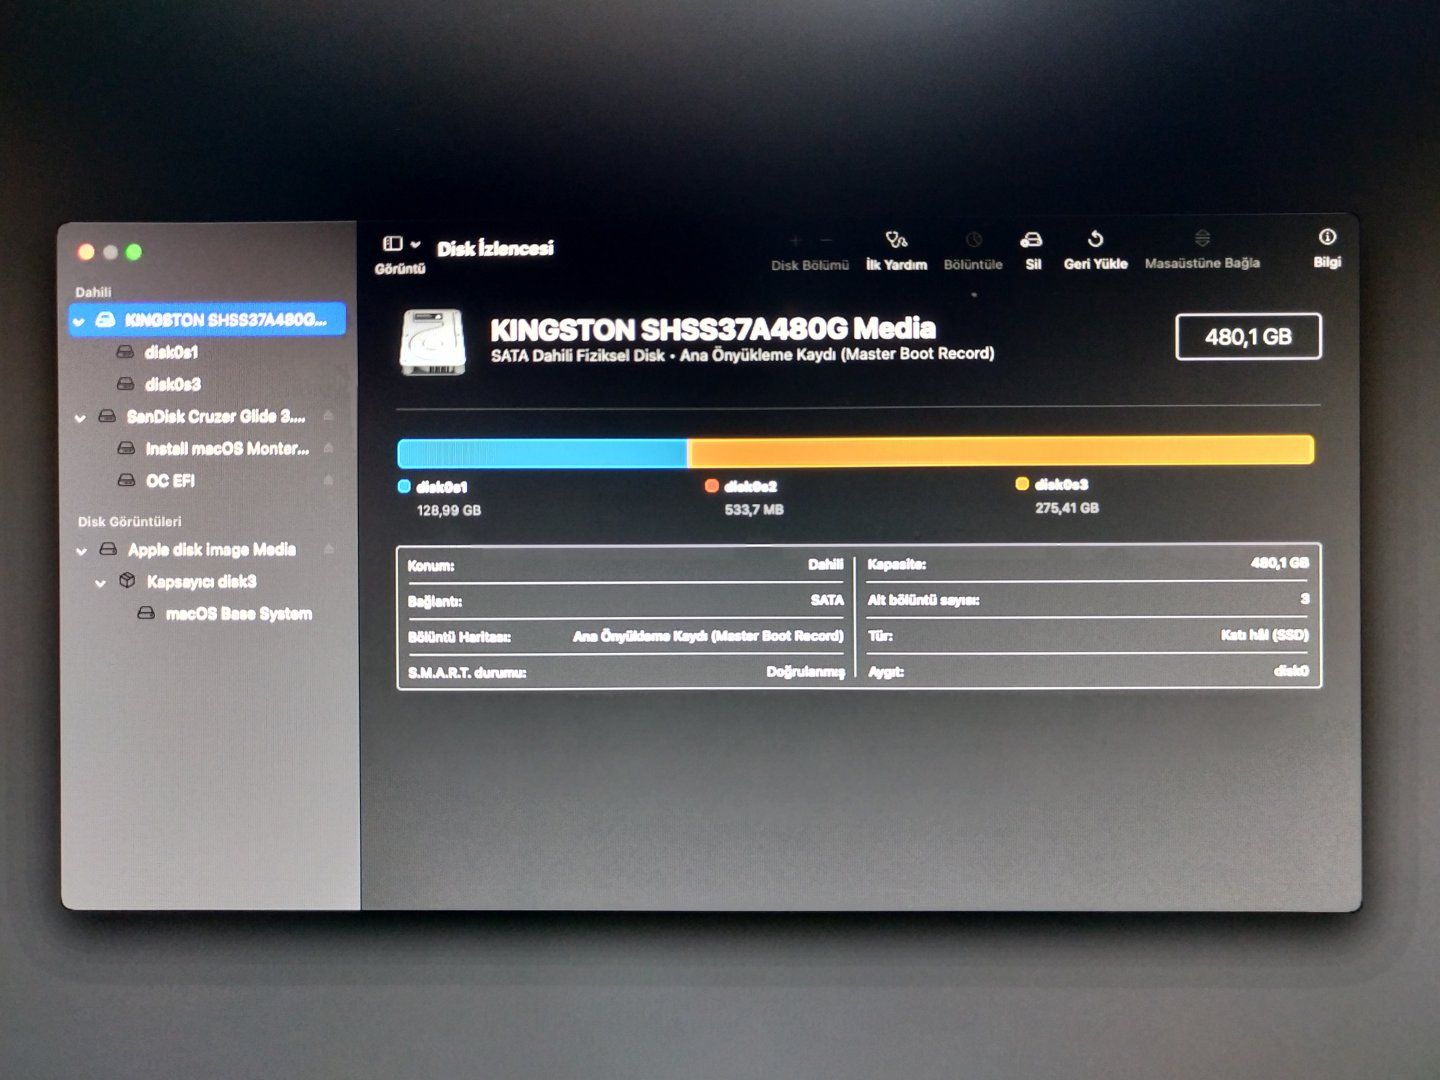This screenshot has height=1080, width=1440.
Task: Open the Bilgi info icon
Action: [x=1327, y=237]
